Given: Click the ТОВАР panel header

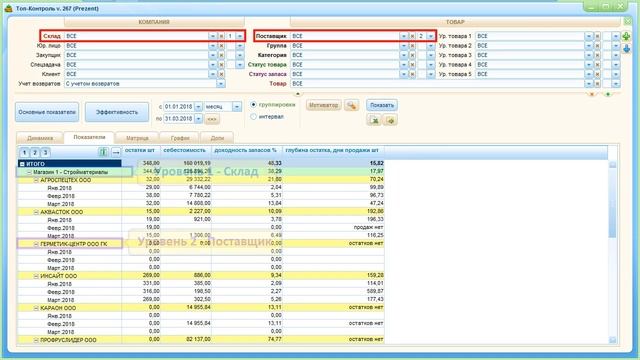Looking at the screenshot, I should (455, 22).
